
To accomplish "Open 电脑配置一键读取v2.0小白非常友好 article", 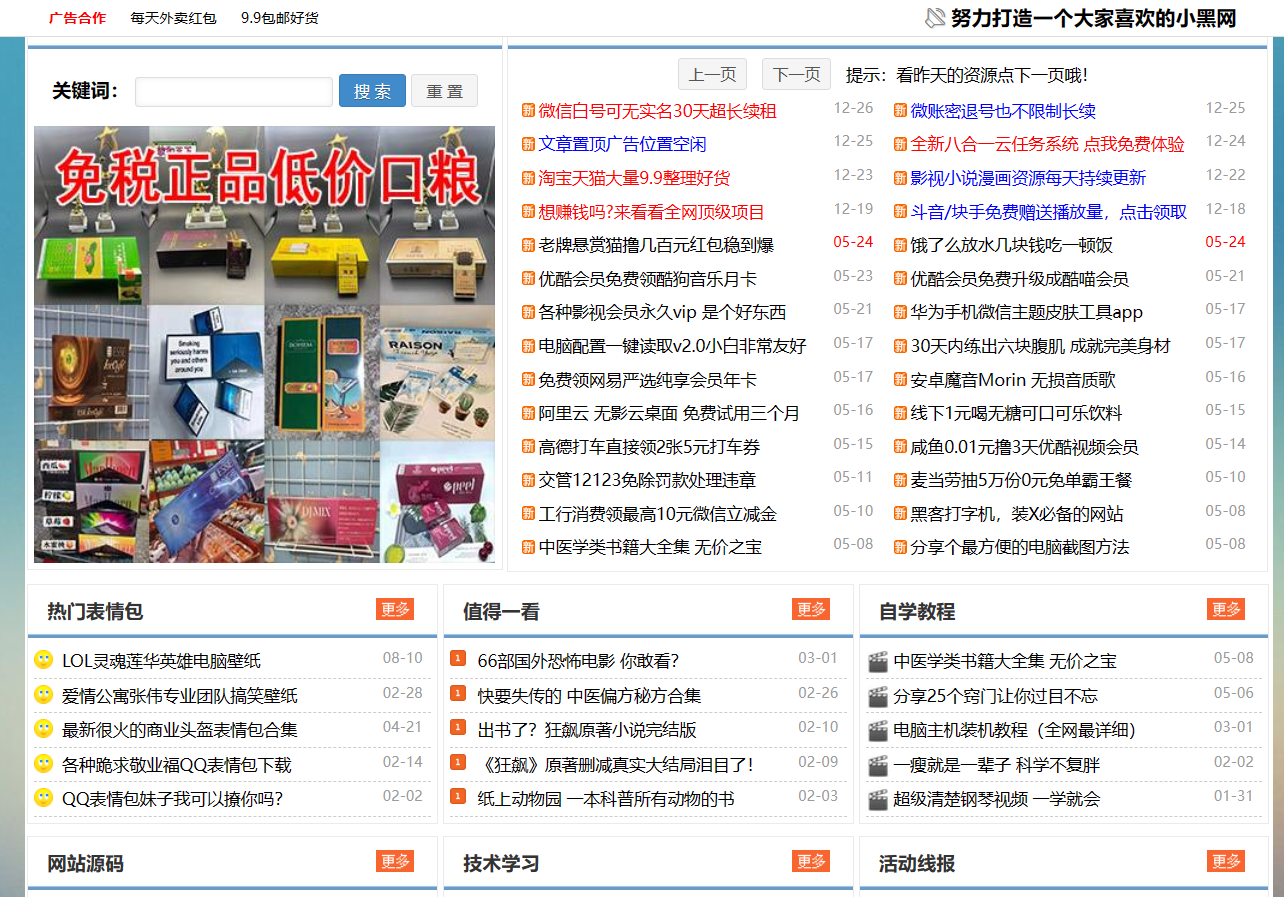I will (672, 346).
